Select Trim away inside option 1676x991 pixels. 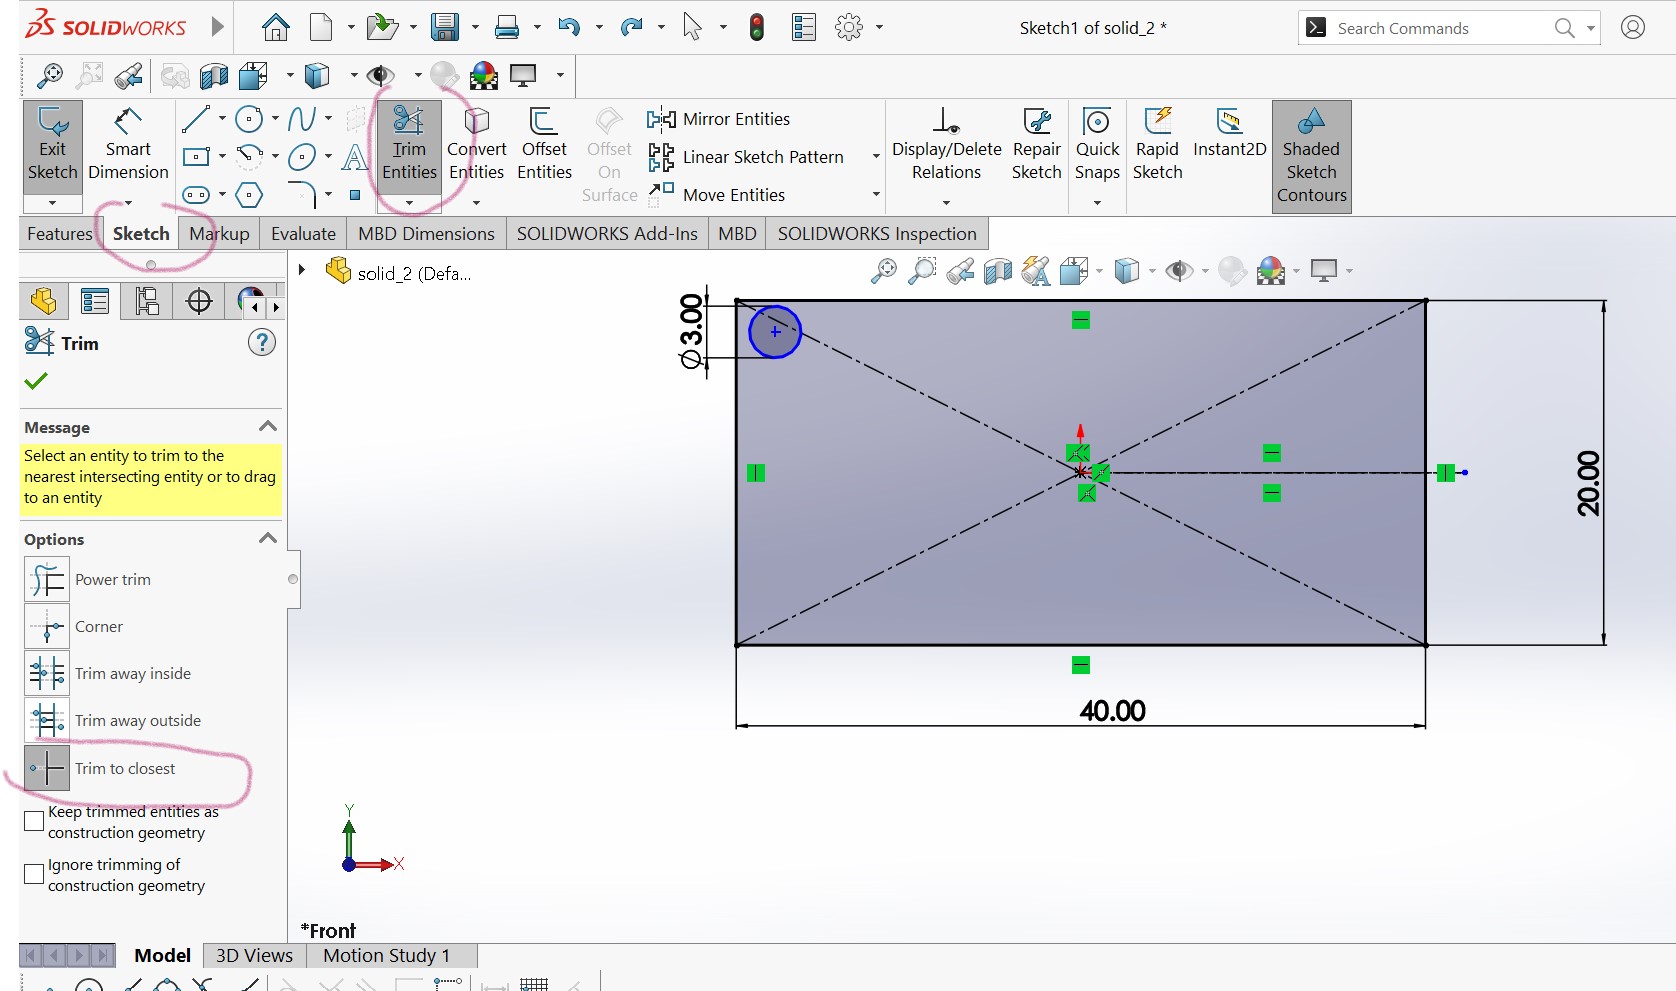pyautogui.click(x=47, y=673)
